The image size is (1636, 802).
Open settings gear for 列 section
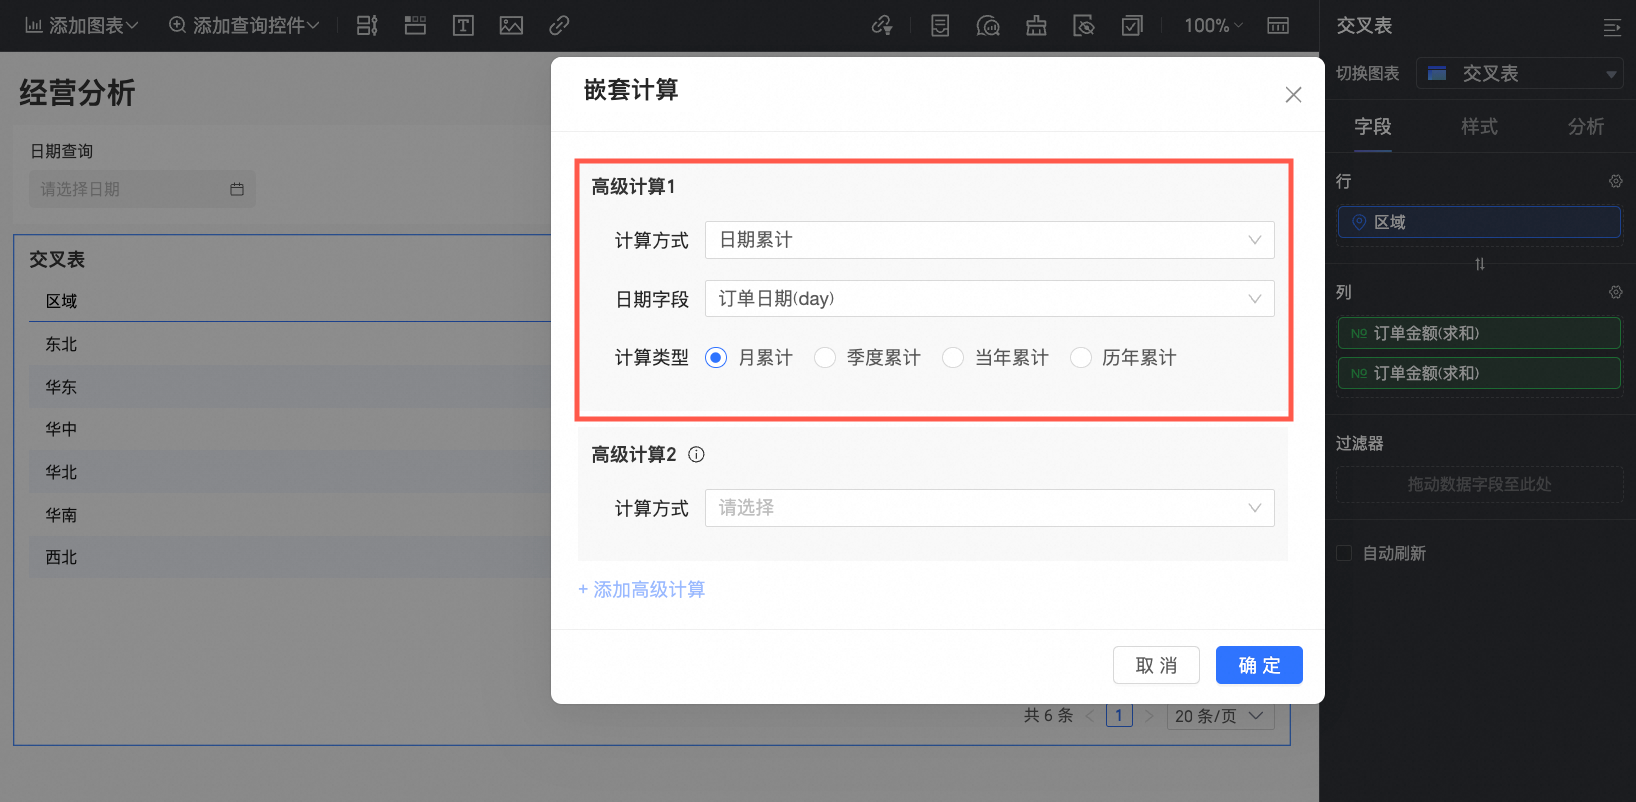[1615, 292]
